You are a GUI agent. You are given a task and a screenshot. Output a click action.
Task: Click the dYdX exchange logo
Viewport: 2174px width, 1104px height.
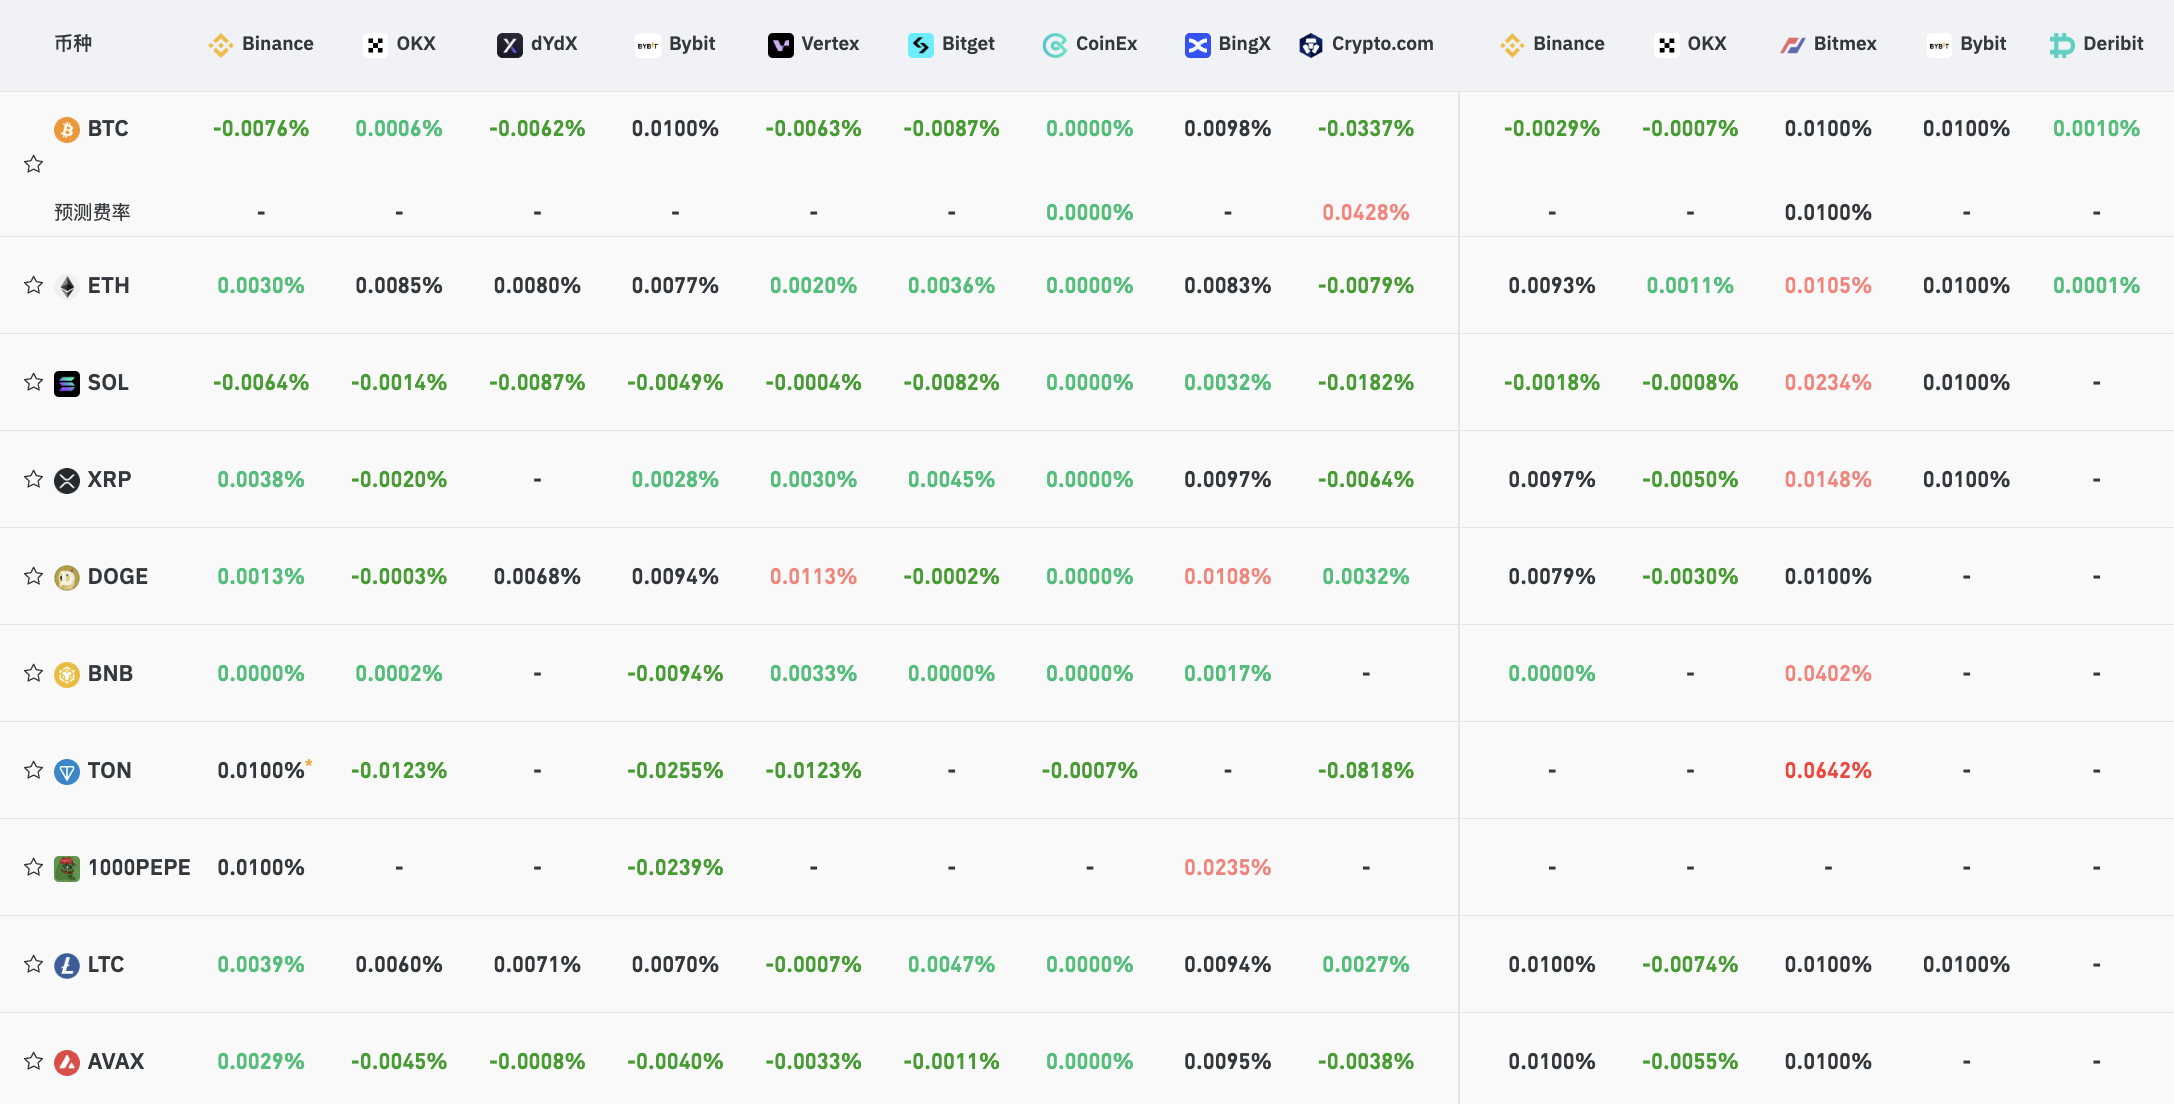(x=510, y=45)
